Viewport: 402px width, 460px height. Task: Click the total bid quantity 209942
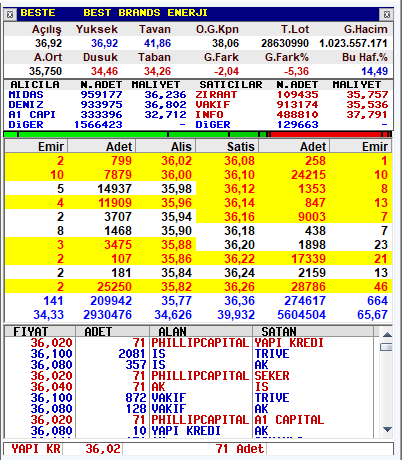coord(111,301)
